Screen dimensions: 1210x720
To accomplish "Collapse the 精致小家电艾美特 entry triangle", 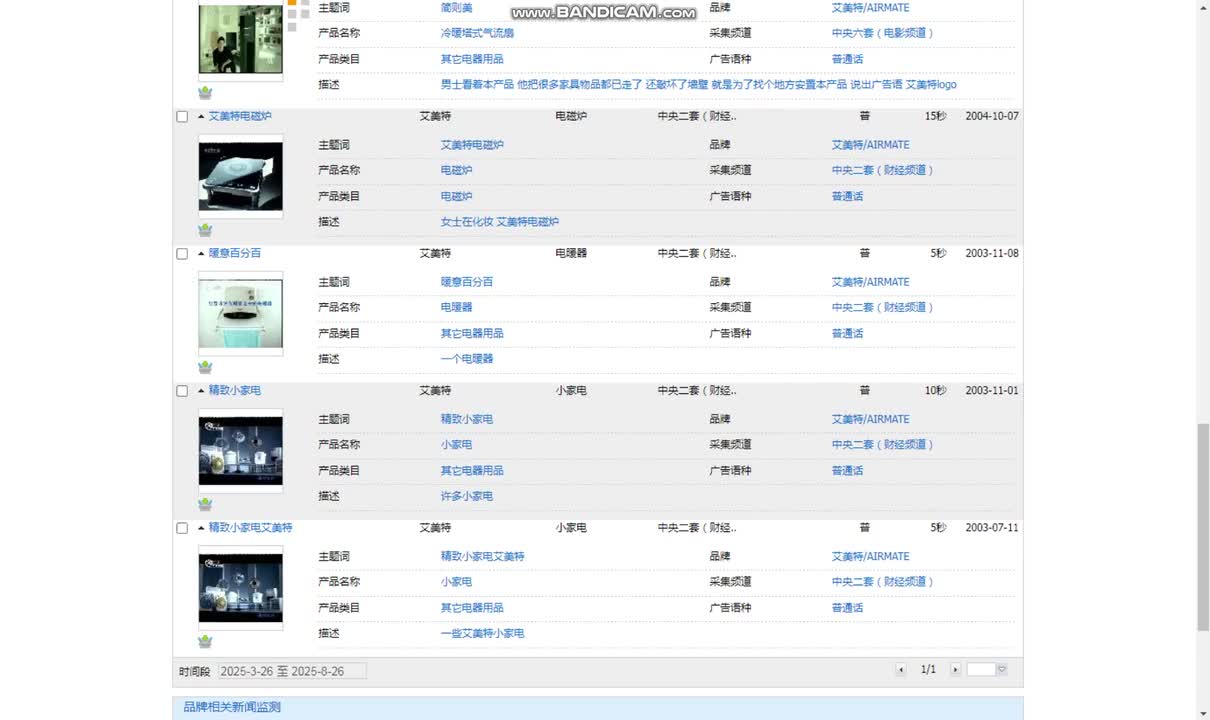I will [x=201, y=527].
